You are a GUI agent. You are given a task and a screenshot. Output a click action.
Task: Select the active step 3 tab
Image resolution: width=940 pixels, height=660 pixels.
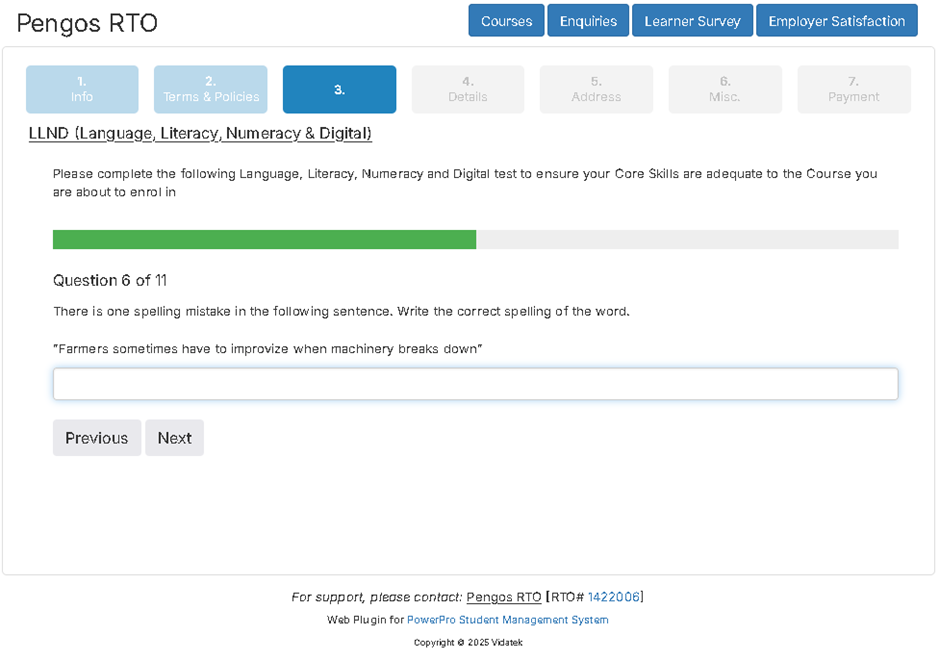click(339, 89)
